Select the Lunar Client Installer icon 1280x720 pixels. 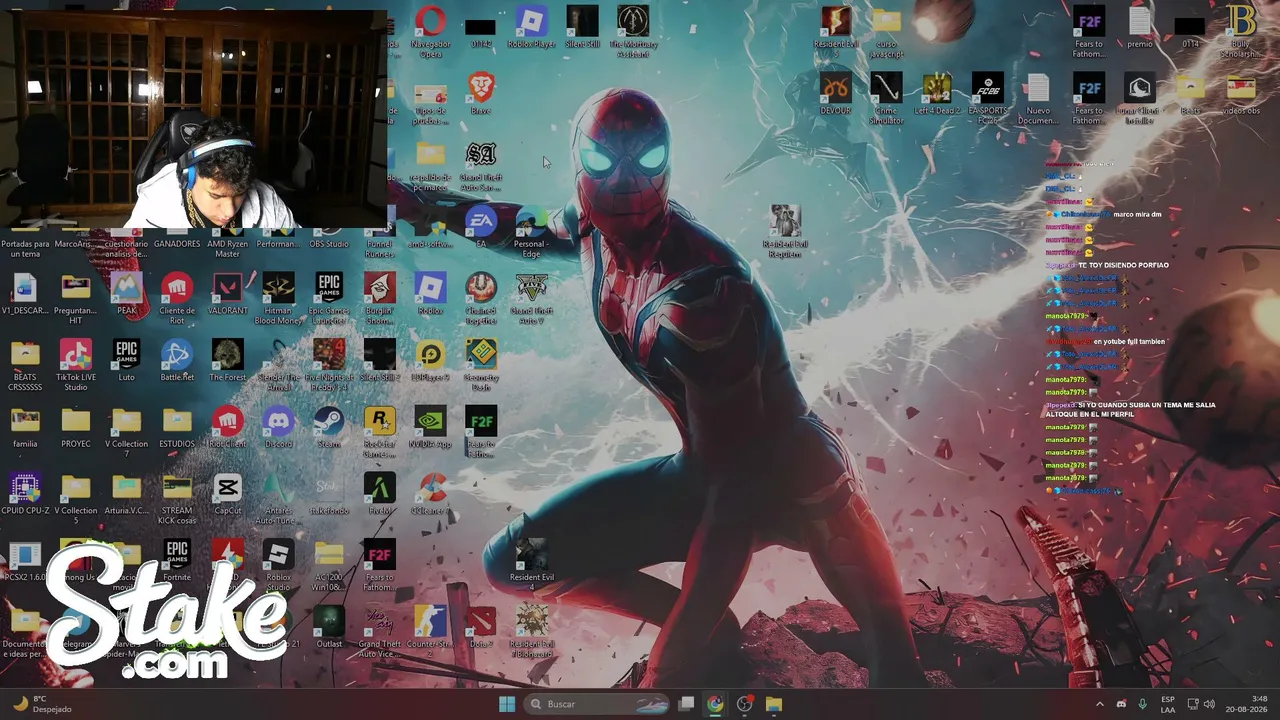tap(1139, 98)
